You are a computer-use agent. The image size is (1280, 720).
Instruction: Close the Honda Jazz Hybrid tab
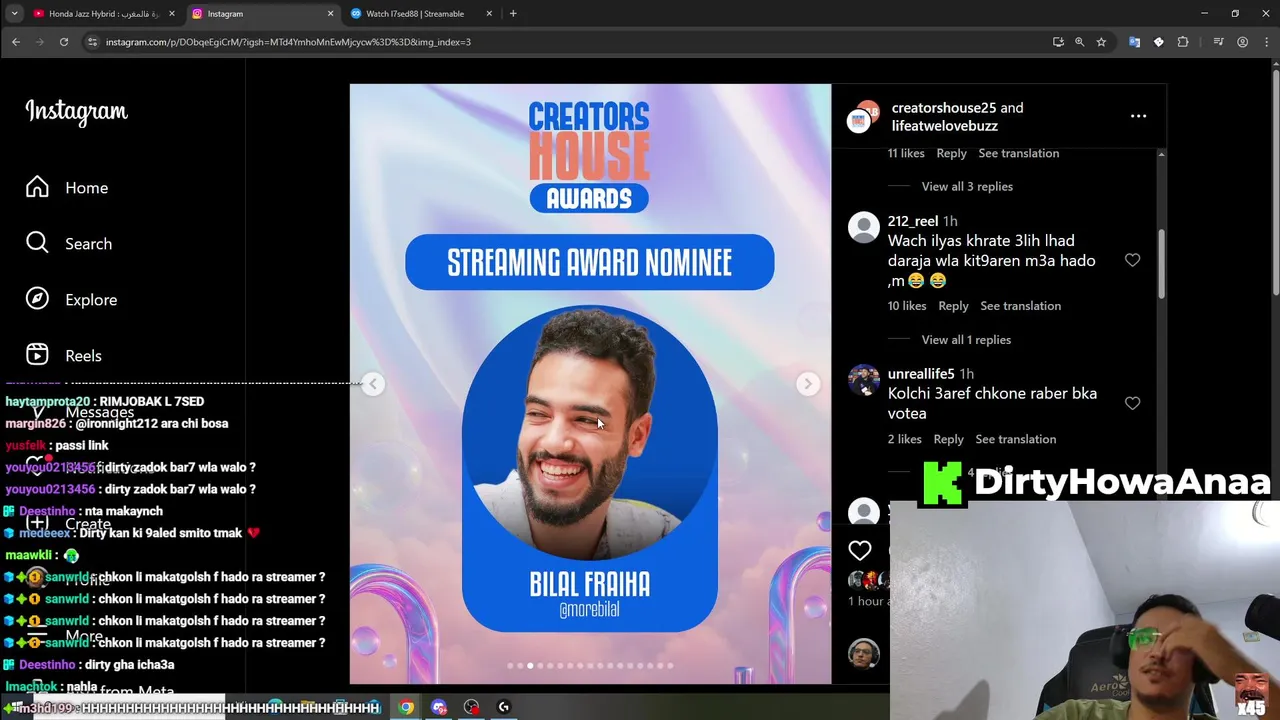172,14
